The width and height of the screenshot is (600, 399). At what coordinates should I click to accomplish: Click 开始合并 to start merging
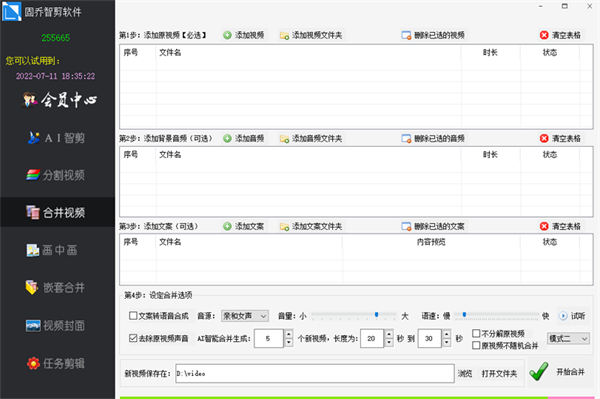(x=571, y=372)
